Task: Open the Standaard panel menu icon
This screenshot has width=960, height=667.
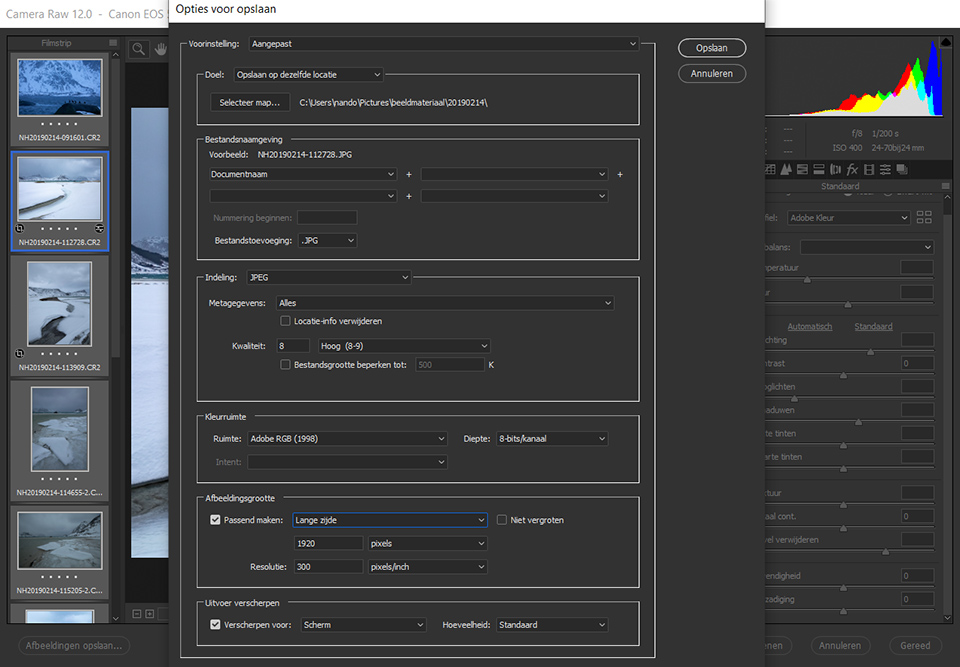Action: click(x=945, y=186)
